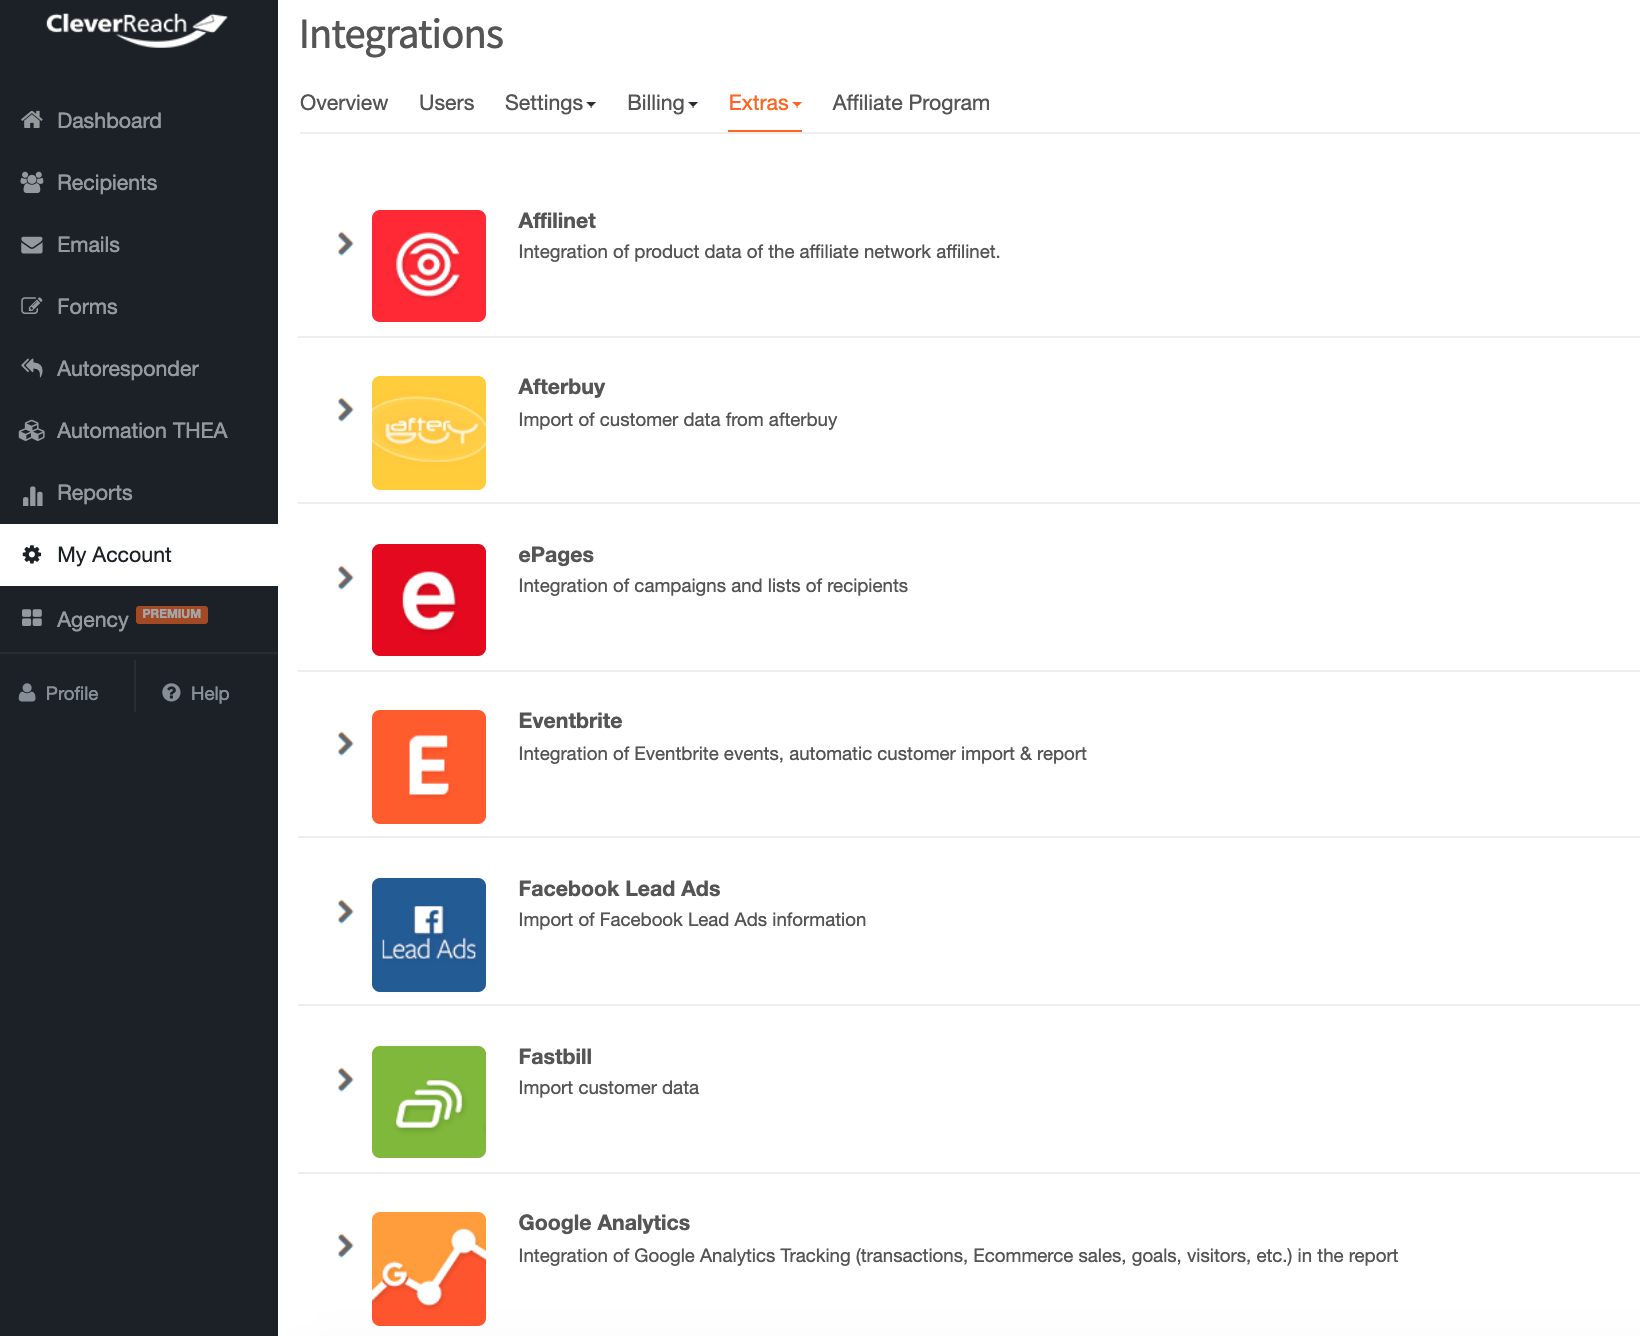This screenshot has height=1336, width=1640.
Task: Click the My Account gear icon
Action: (32, 554)
